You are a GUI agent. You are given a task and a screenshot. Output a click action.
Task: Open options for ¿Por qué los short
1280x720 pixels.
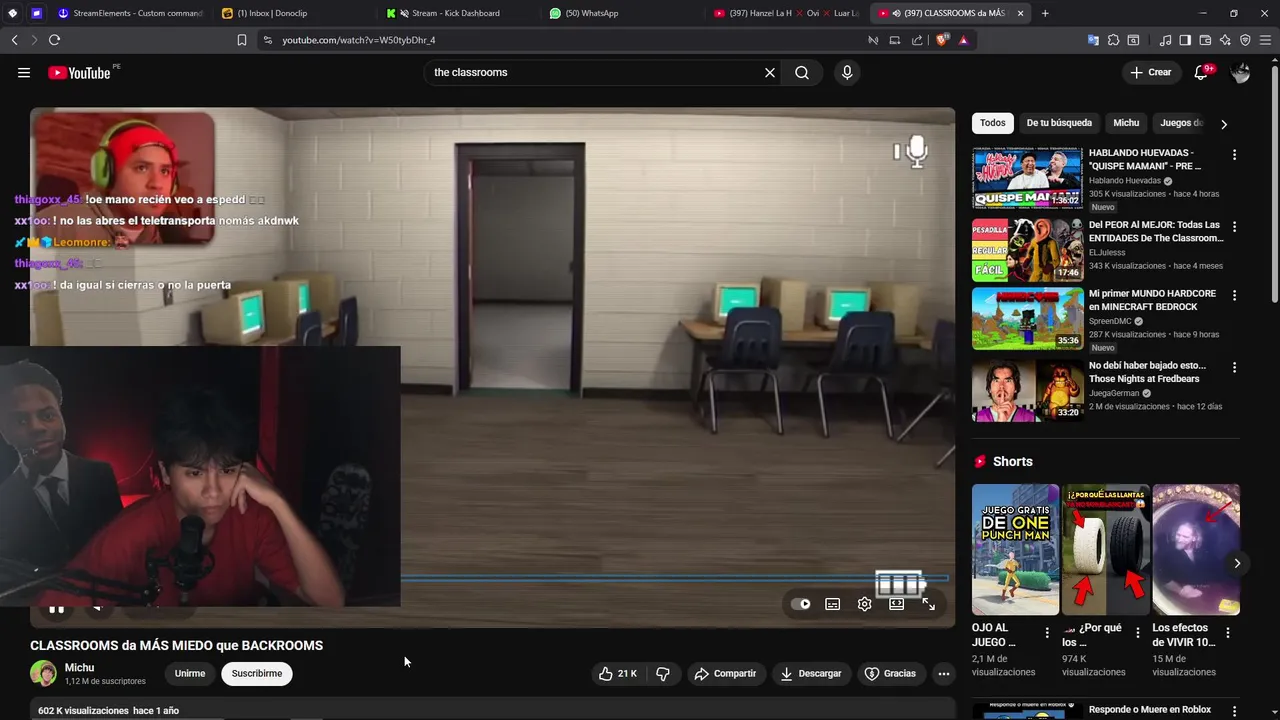1137,633
